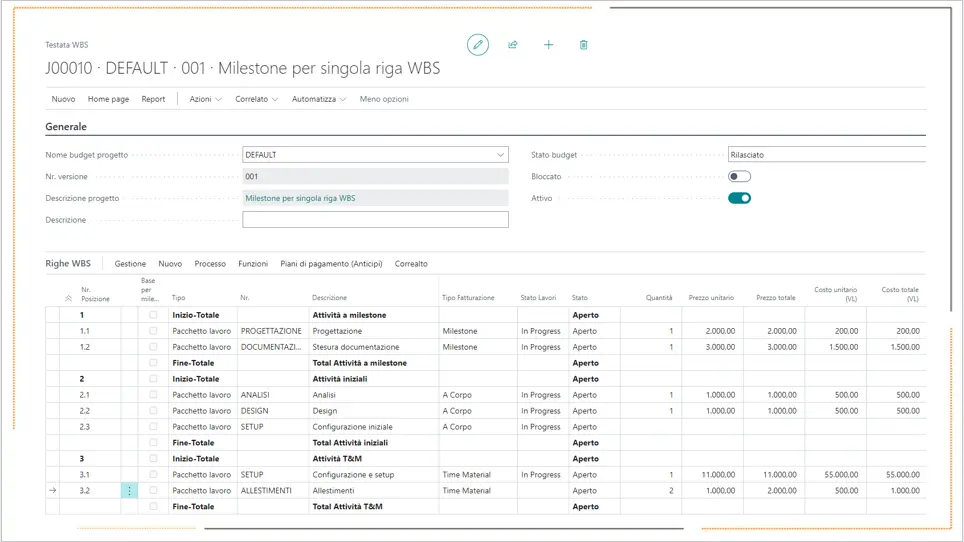Click the Tipo Fatturazione column header
Viewport: 964px width, 542px height.
click(x=468, y=297)
